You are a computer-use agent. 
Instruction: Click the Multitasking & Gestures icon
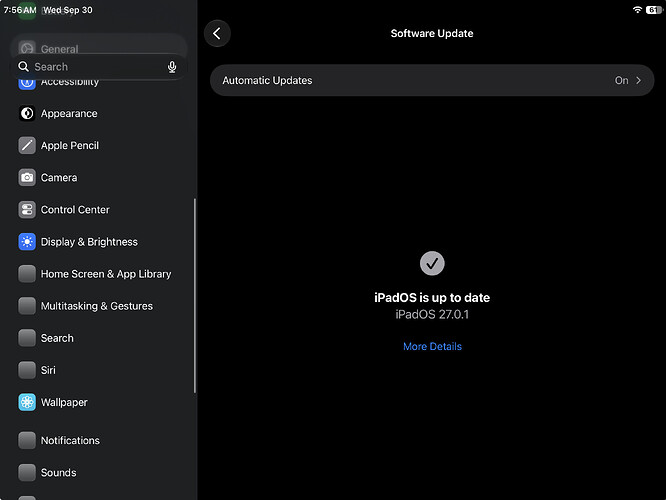(27, 306)
